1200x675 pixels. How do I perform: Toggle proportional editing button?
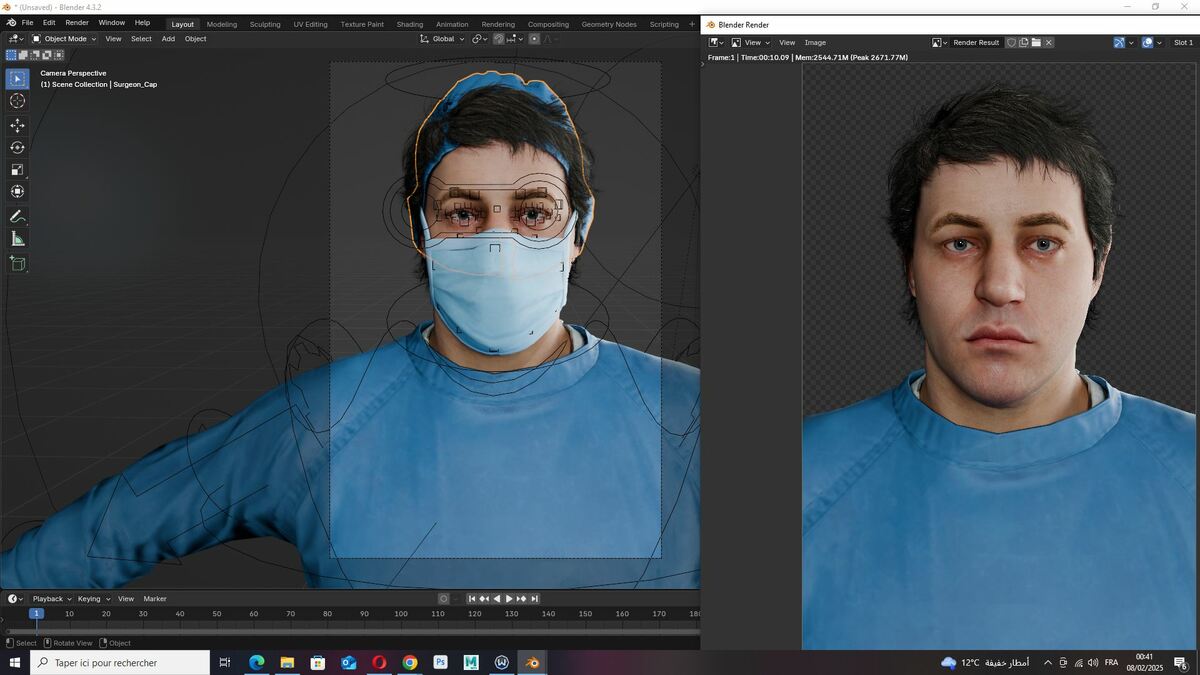(x=534, y=39)
